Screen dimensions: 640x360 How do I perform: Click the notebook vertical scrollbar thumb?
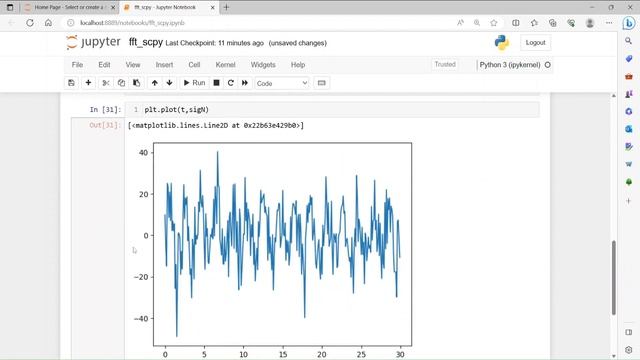coord(613,278)
